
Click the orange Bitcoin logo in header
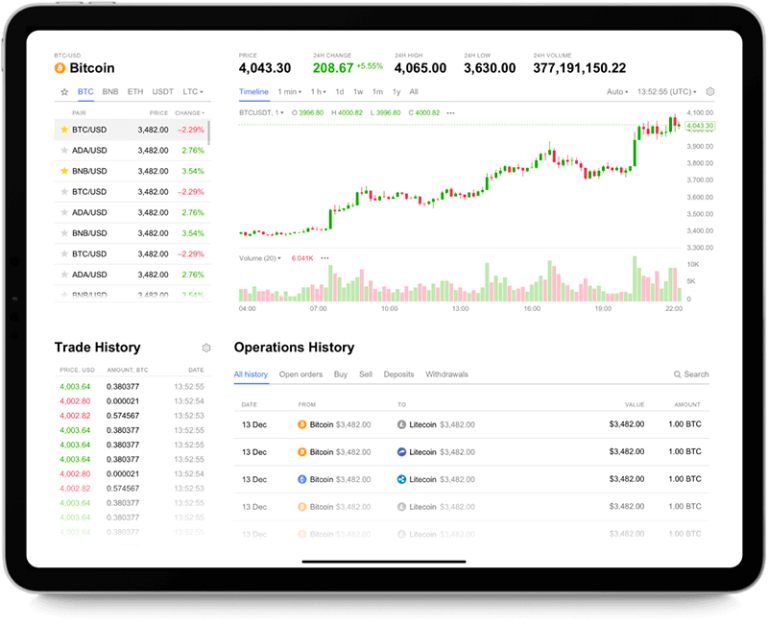(x=60, y=68)
